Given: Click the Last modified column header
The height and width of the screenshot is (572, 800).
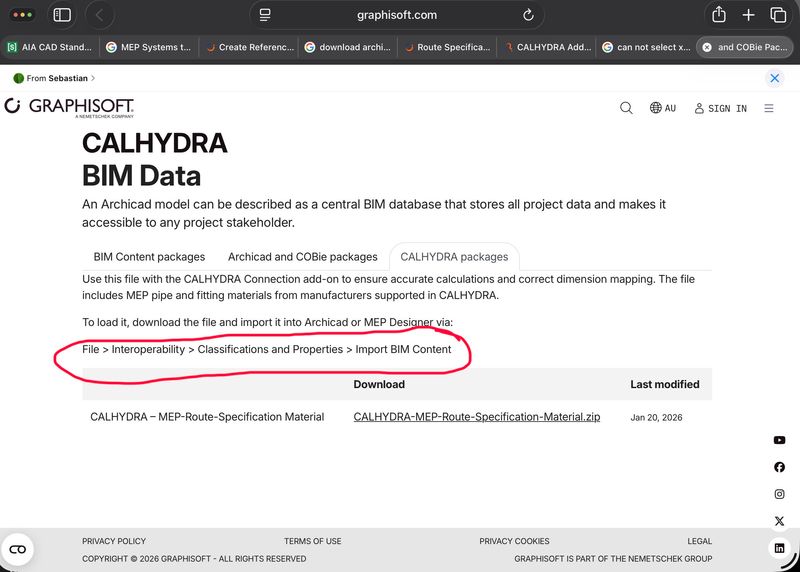Looking at the screenshot, I should click(x=665, y=384).
